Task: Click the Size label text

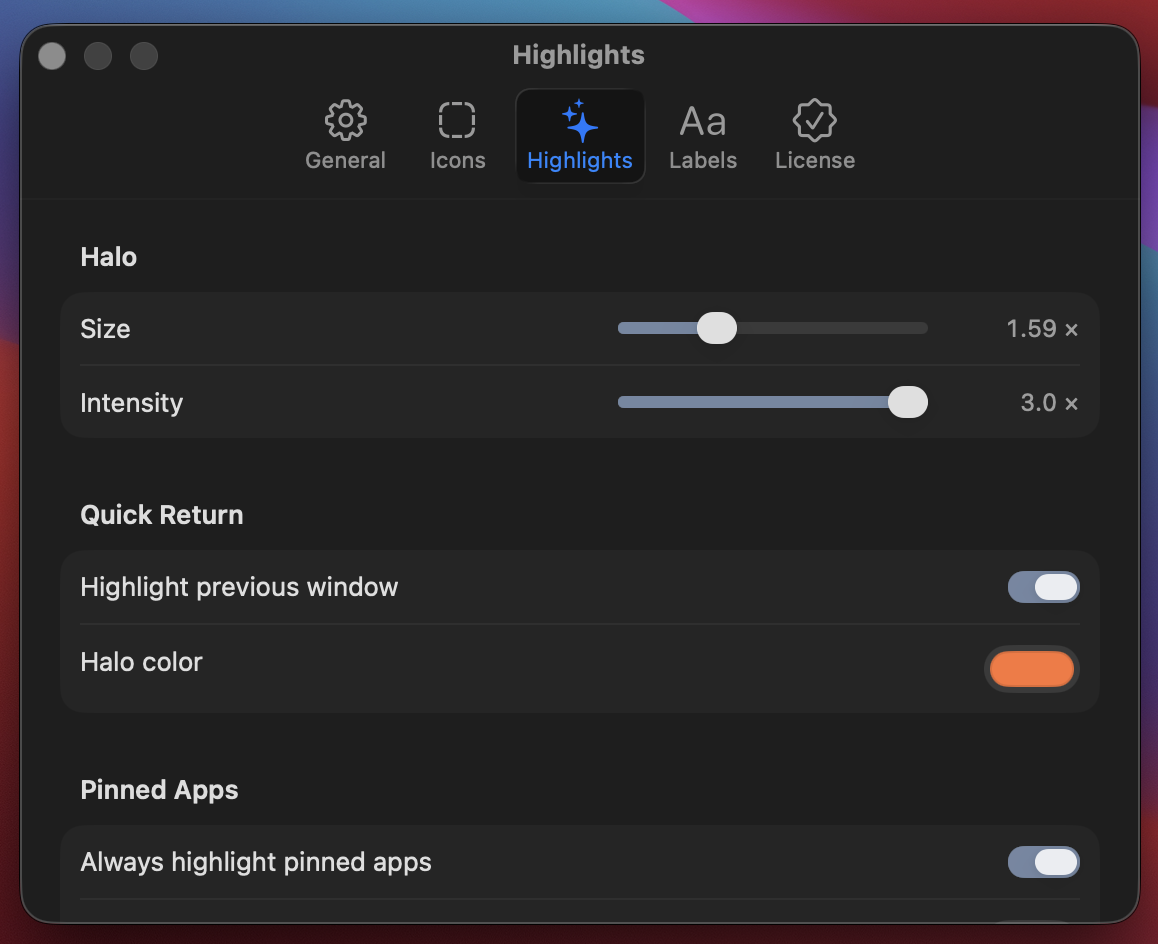Action: 105,329
